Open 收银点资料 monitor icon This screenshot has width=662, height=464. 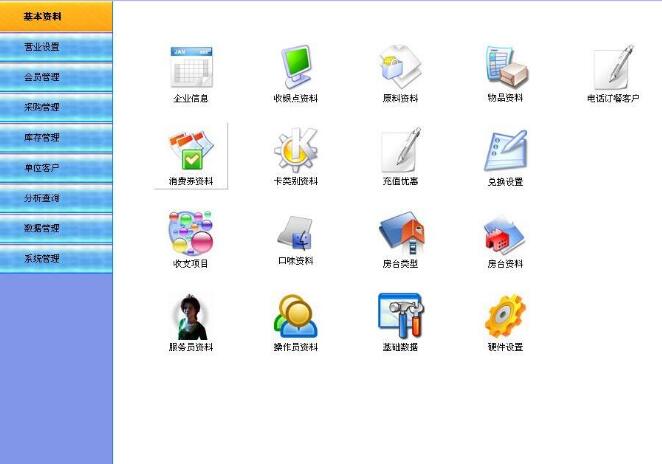click(295, 68)
